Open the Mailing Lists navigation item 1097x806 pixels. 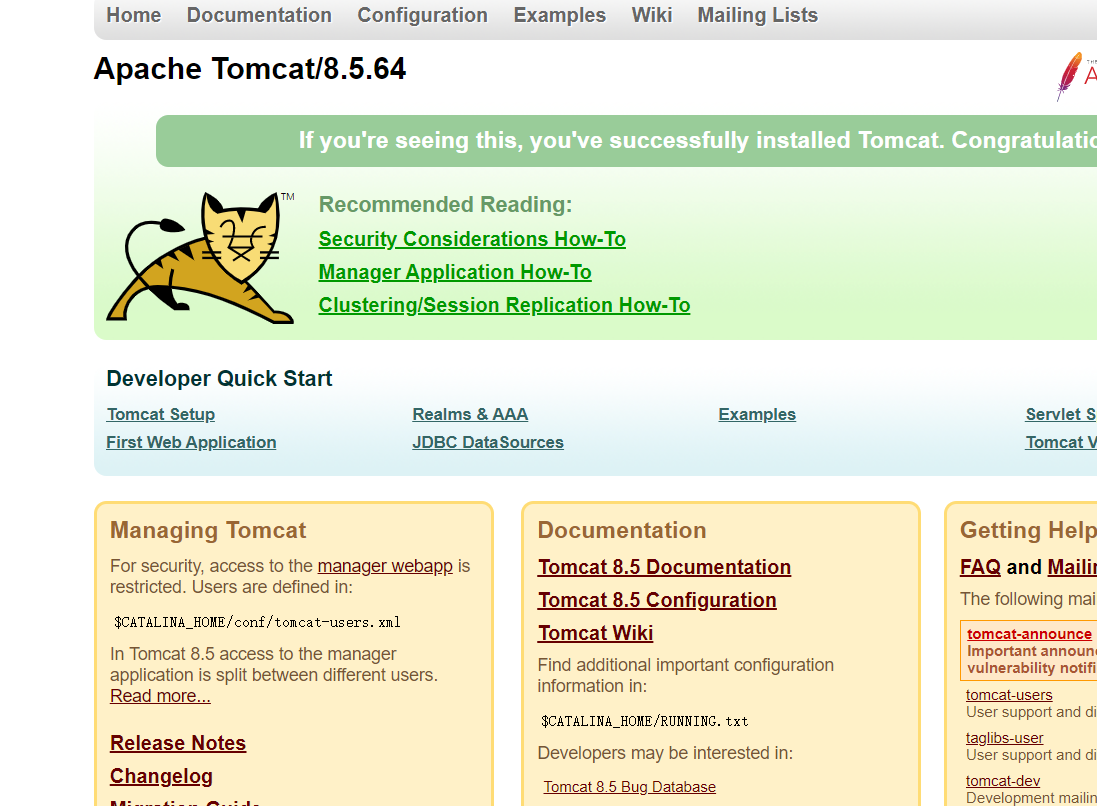[758, 15]
